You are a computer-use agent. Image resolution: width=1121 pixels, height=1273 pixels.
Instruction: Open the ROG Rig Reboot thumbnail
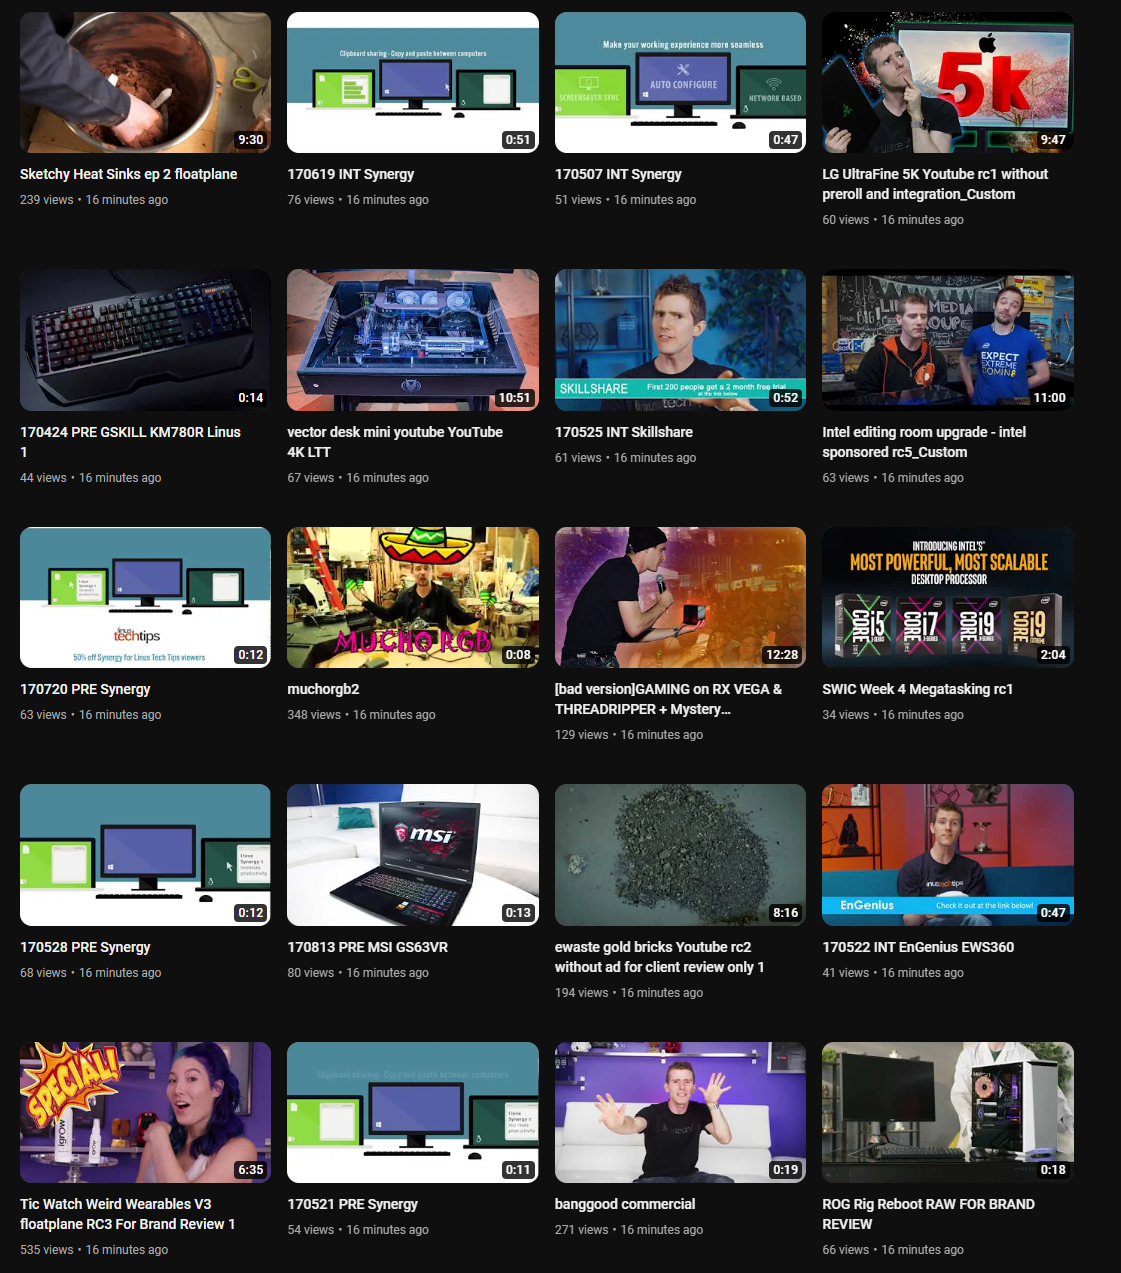click(948, 1112)
